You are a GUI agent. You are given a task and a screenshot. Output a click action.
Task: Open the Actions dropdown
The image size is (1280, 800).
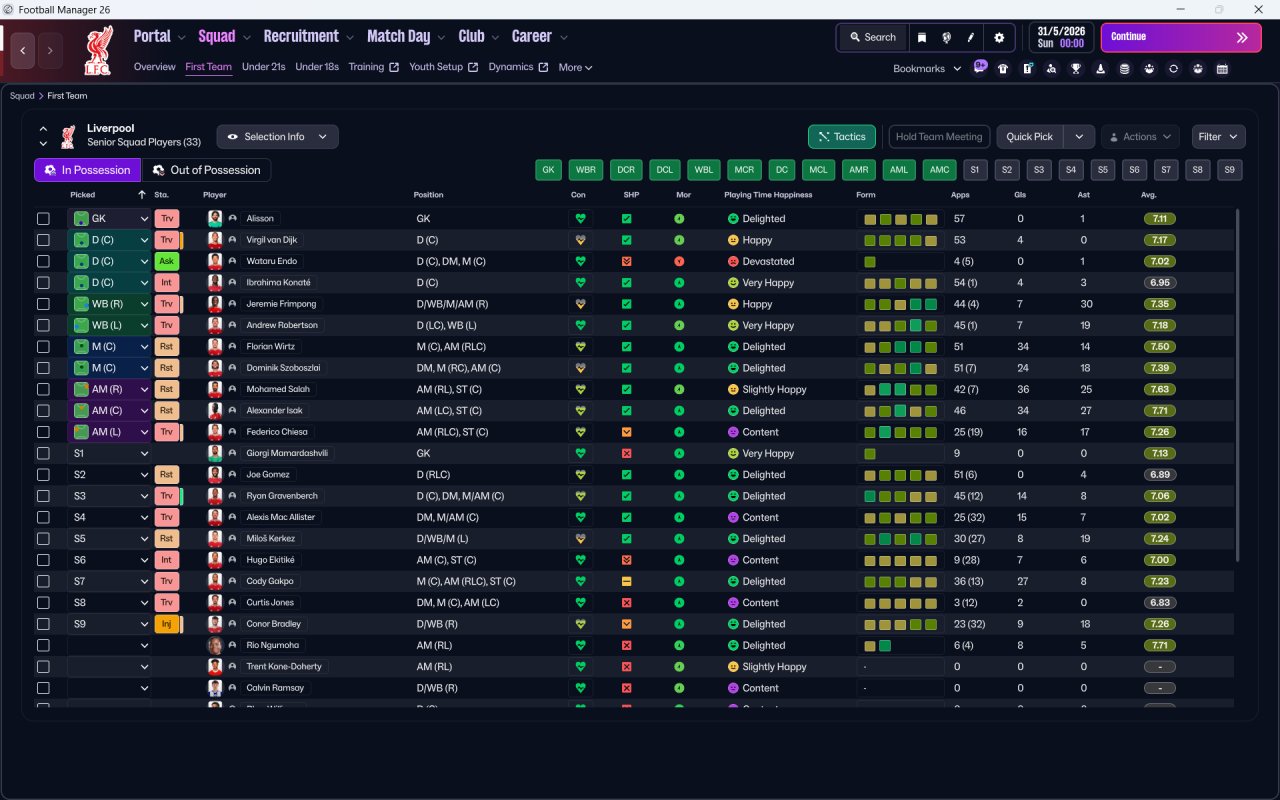[1140, 137]
